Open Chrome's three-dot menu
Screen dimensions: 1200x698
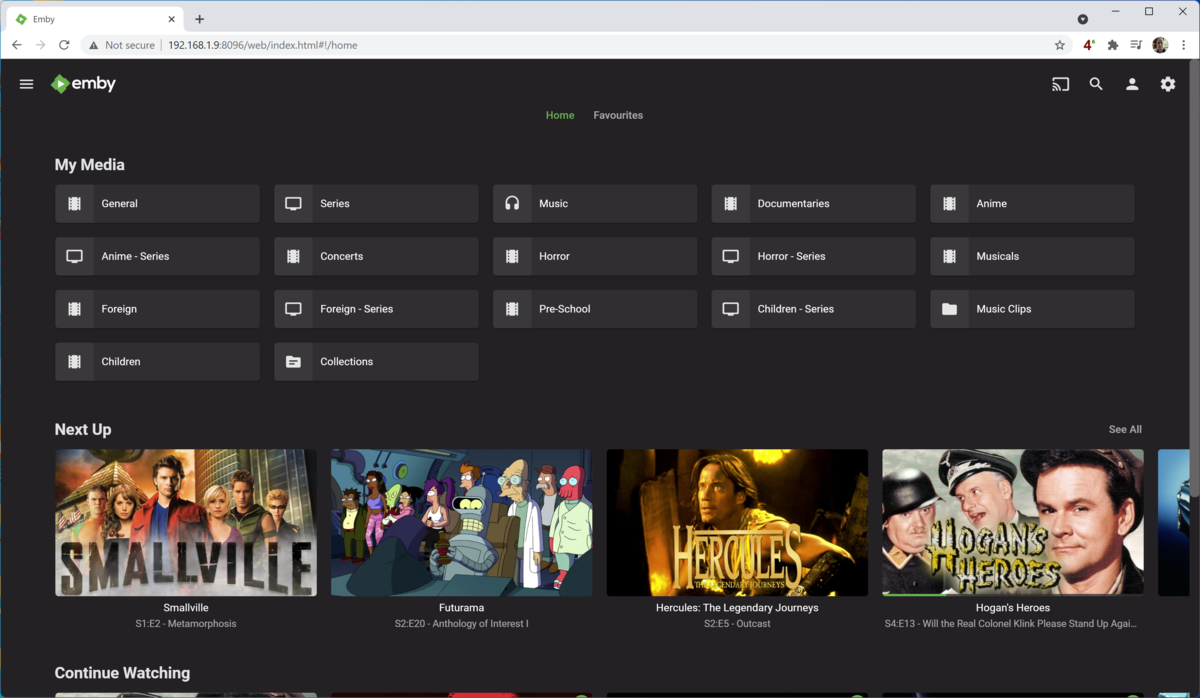[x=1184, y=45]
